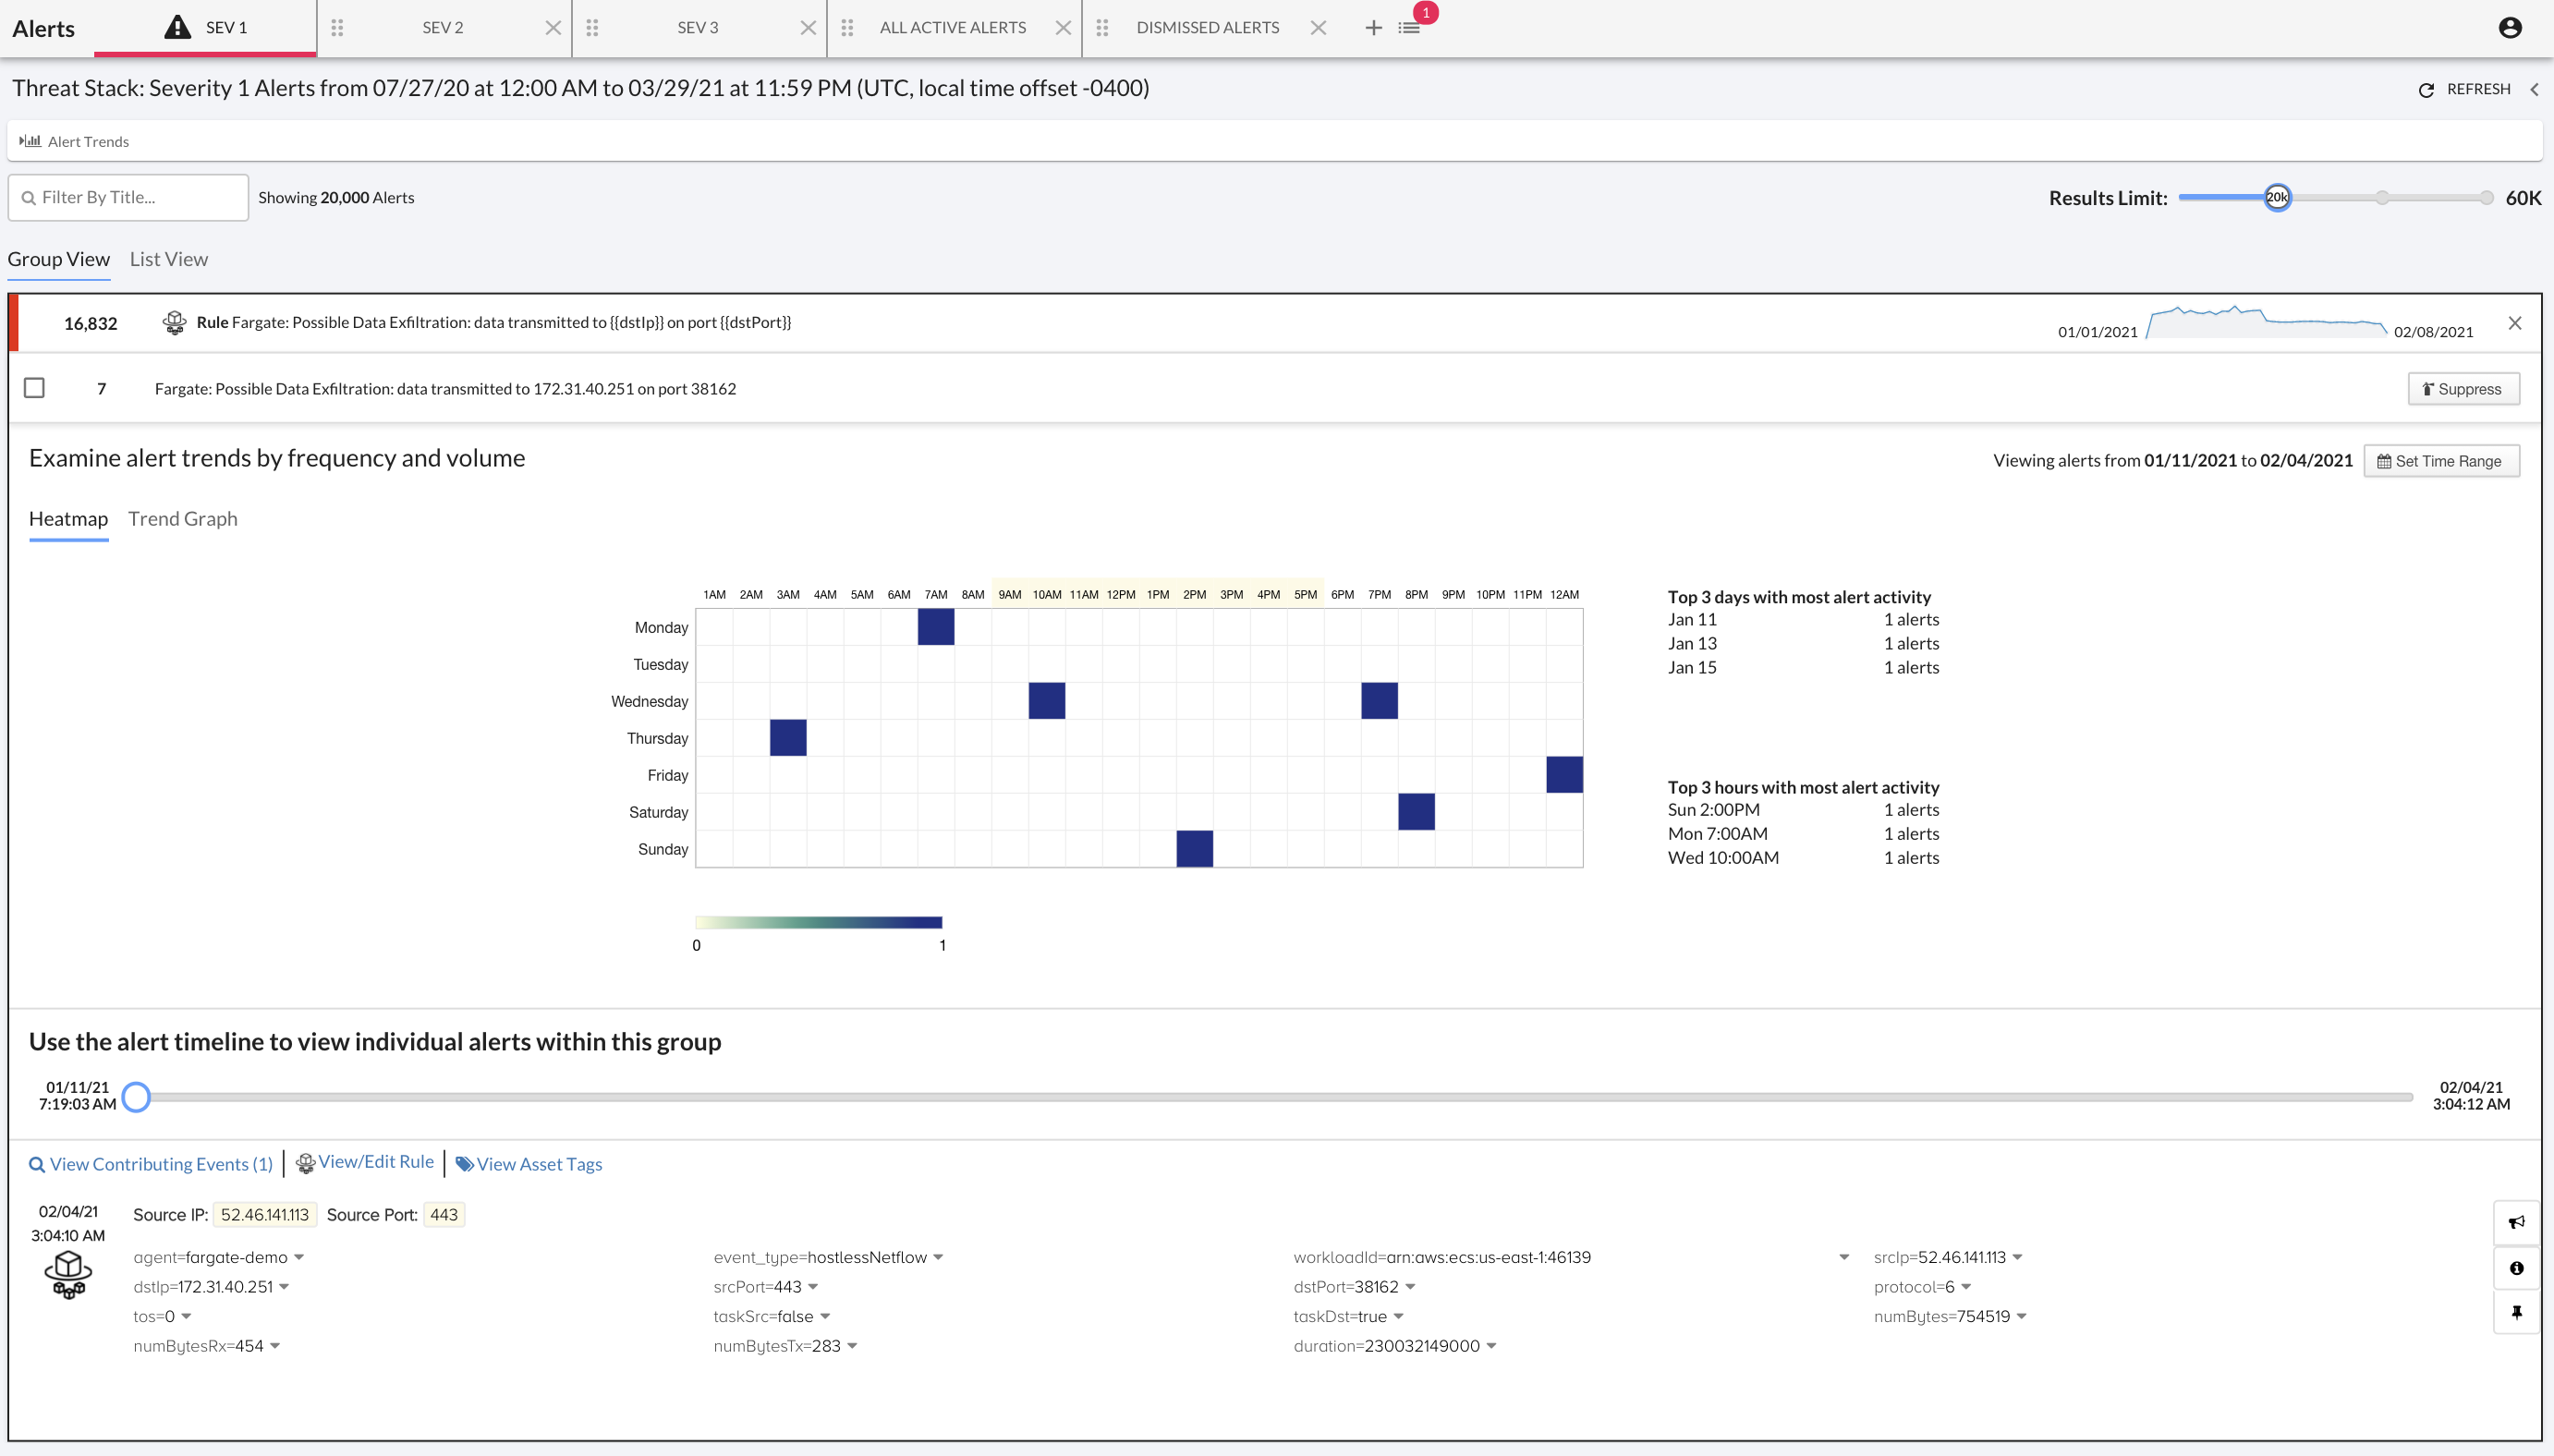Open dropdown for dstPort=38162
Screen dimensions: 2554x1456
pyautogui.click(x=1410, y=1287)
